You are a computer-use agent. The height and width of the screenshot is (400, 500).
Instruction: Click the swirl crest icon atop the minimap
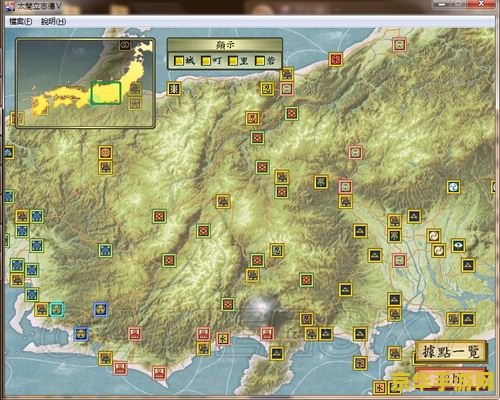pos(125,45)
